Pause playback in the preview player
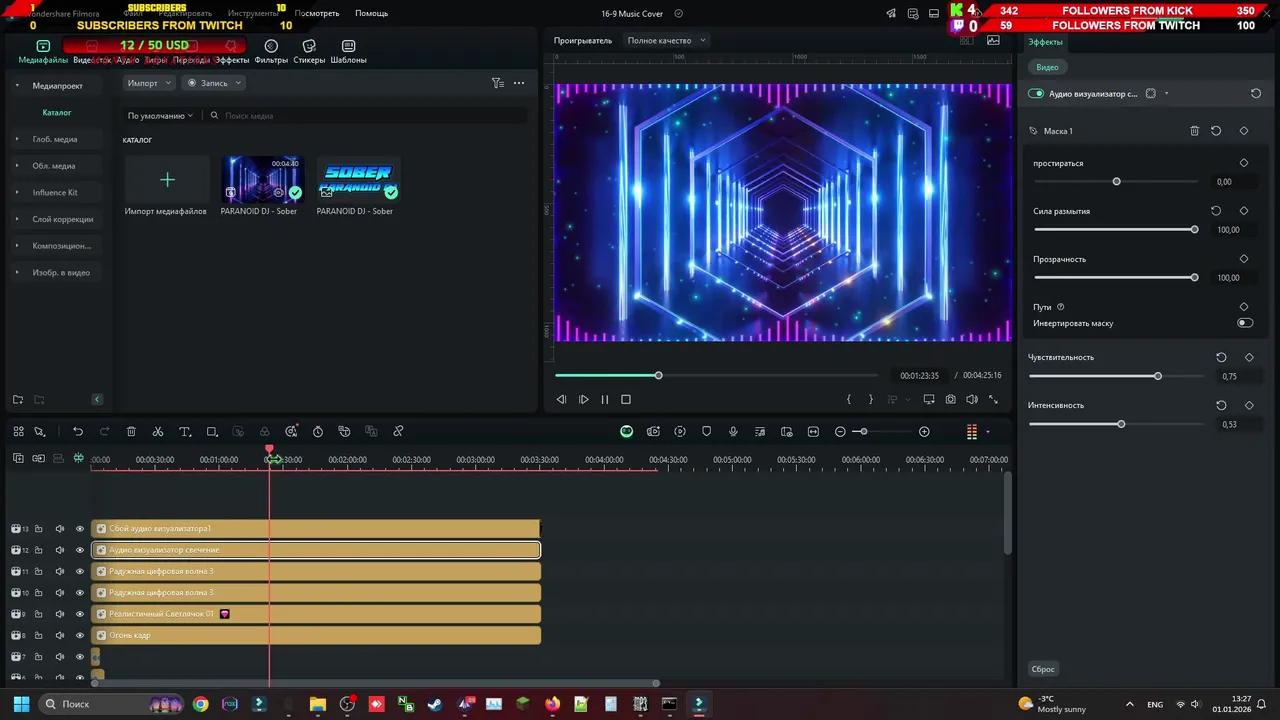1280x720 pixels. [605, 399]
